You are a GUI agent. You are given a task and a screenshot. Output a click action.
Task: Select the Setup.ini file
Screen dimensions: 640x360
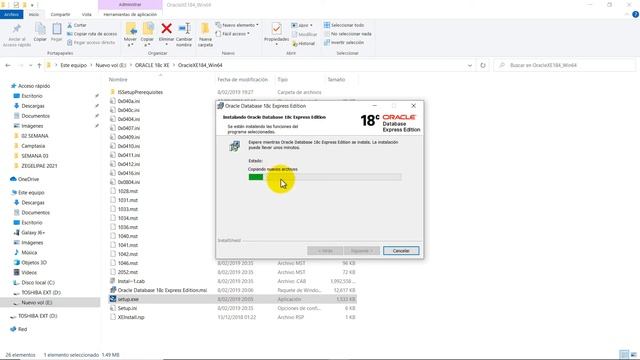coord(127,308)
